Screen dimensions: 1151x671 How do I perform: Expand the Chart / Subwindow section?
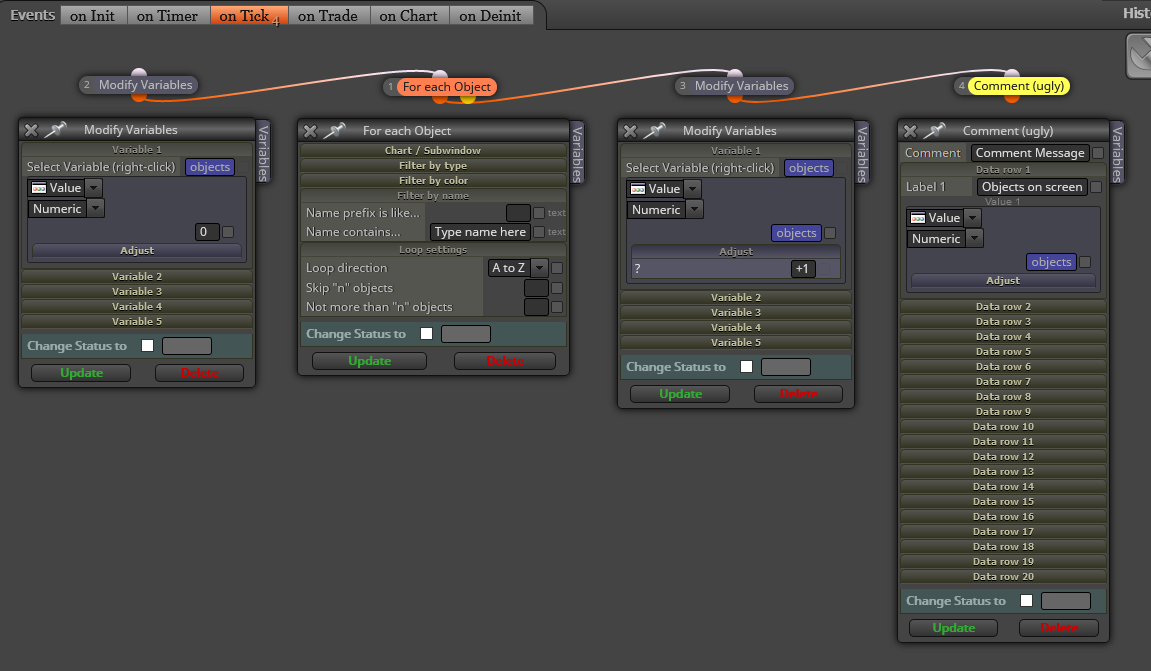click(x=433, y=150)
